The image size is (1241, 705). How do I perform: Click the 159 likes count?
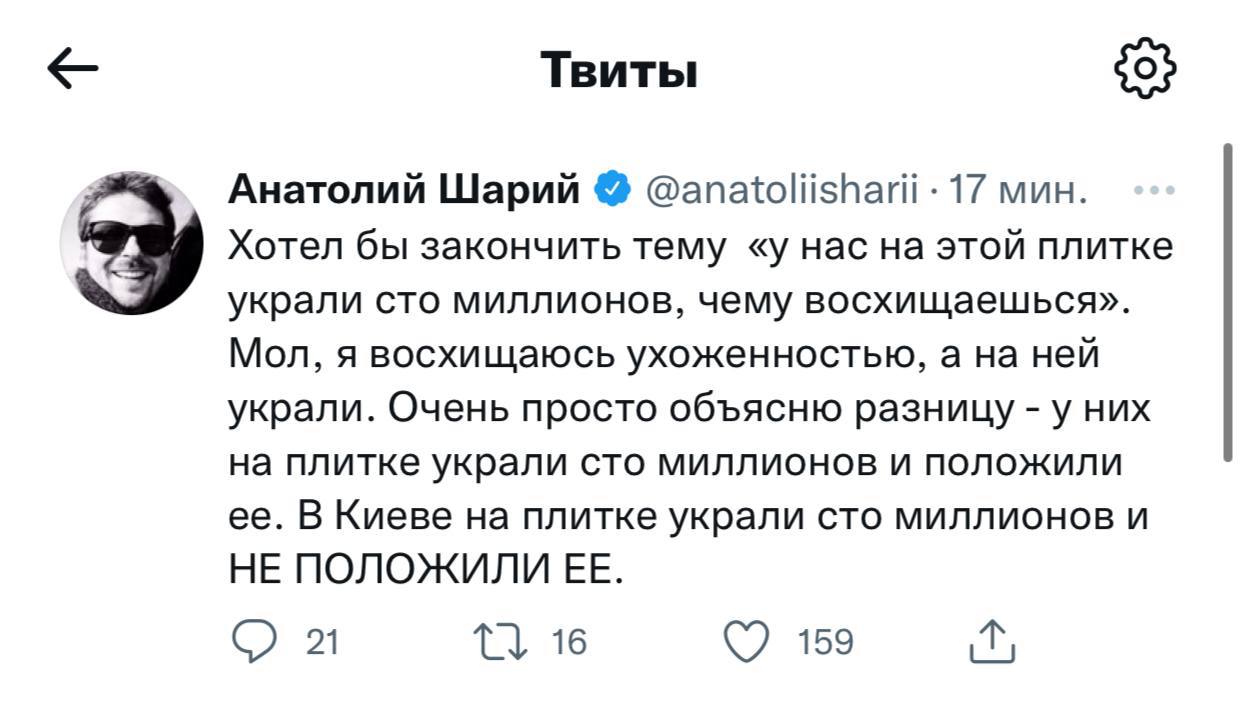click(x=825, y=642)
